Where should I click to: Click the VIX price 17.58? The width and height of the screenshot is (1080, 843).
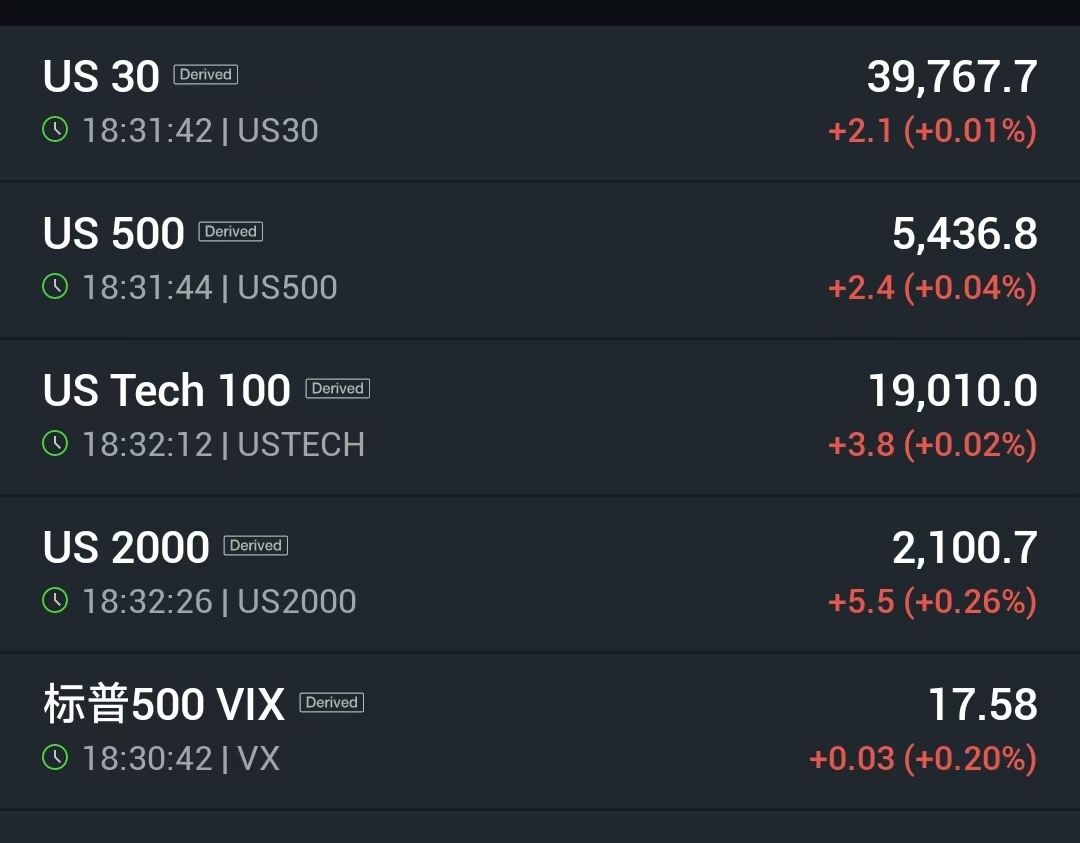tap(982, 705)
